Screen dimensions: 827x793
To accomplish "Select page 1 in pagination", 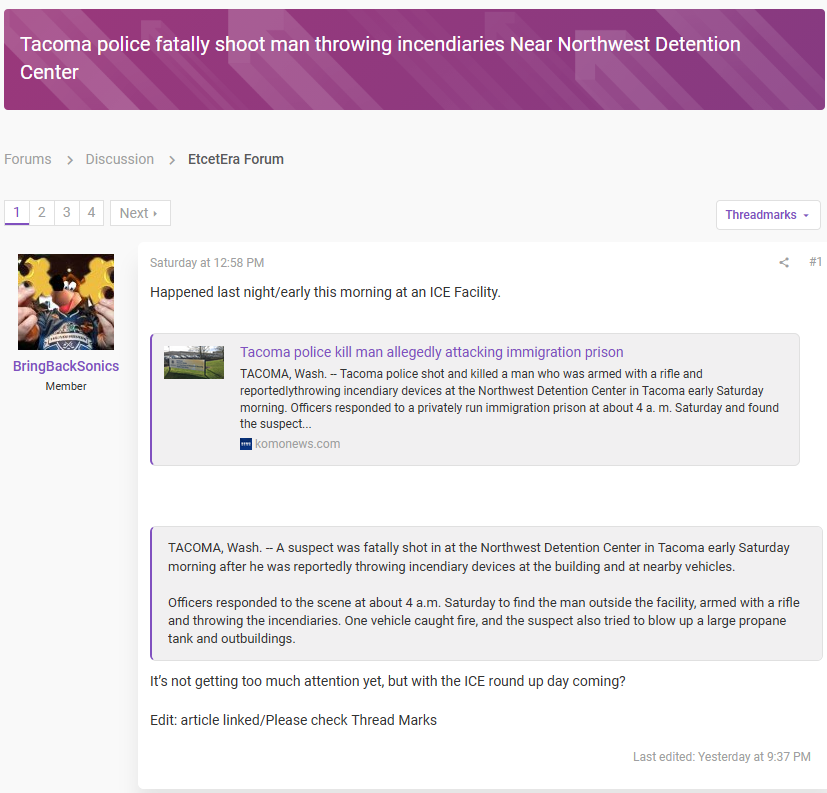I will 17,212.
